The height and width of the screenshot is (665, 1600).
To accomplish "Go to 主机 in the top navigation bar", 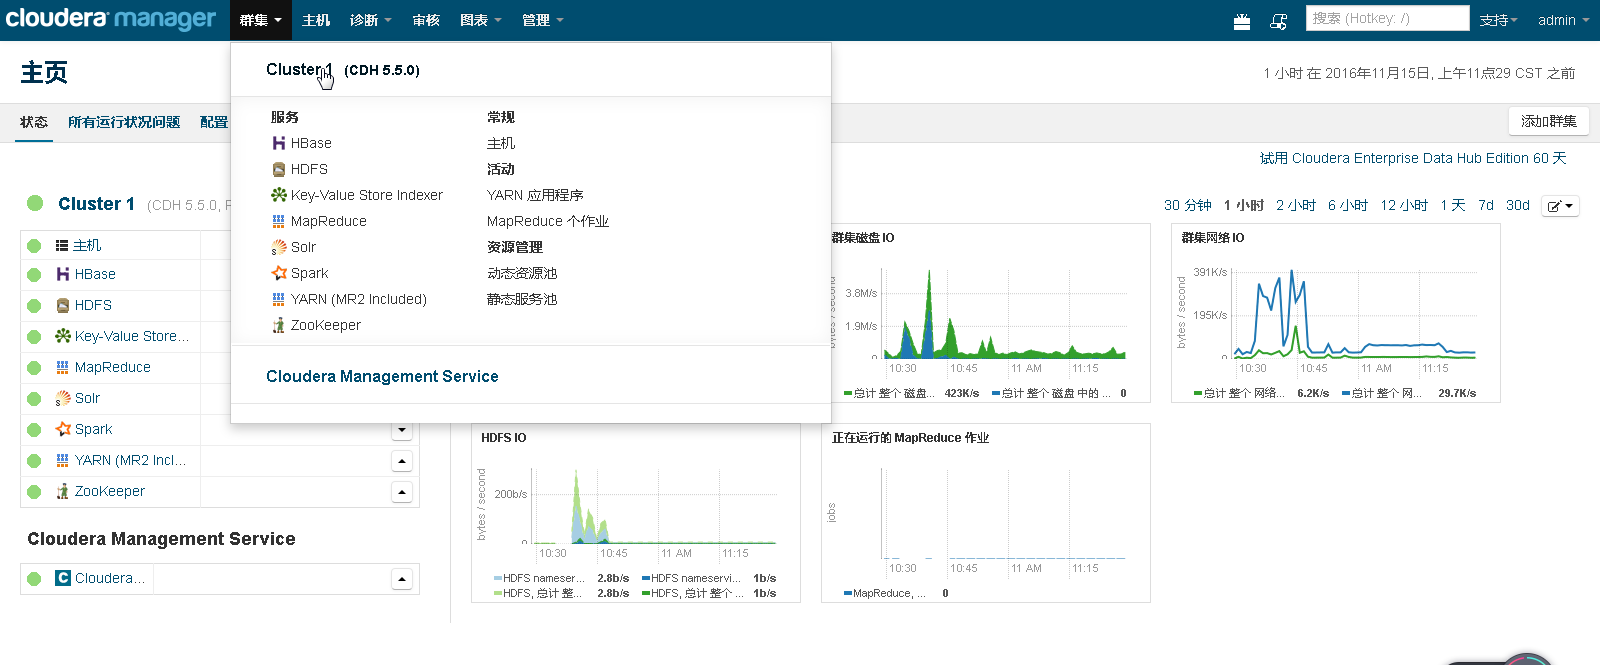I will 316,20.
